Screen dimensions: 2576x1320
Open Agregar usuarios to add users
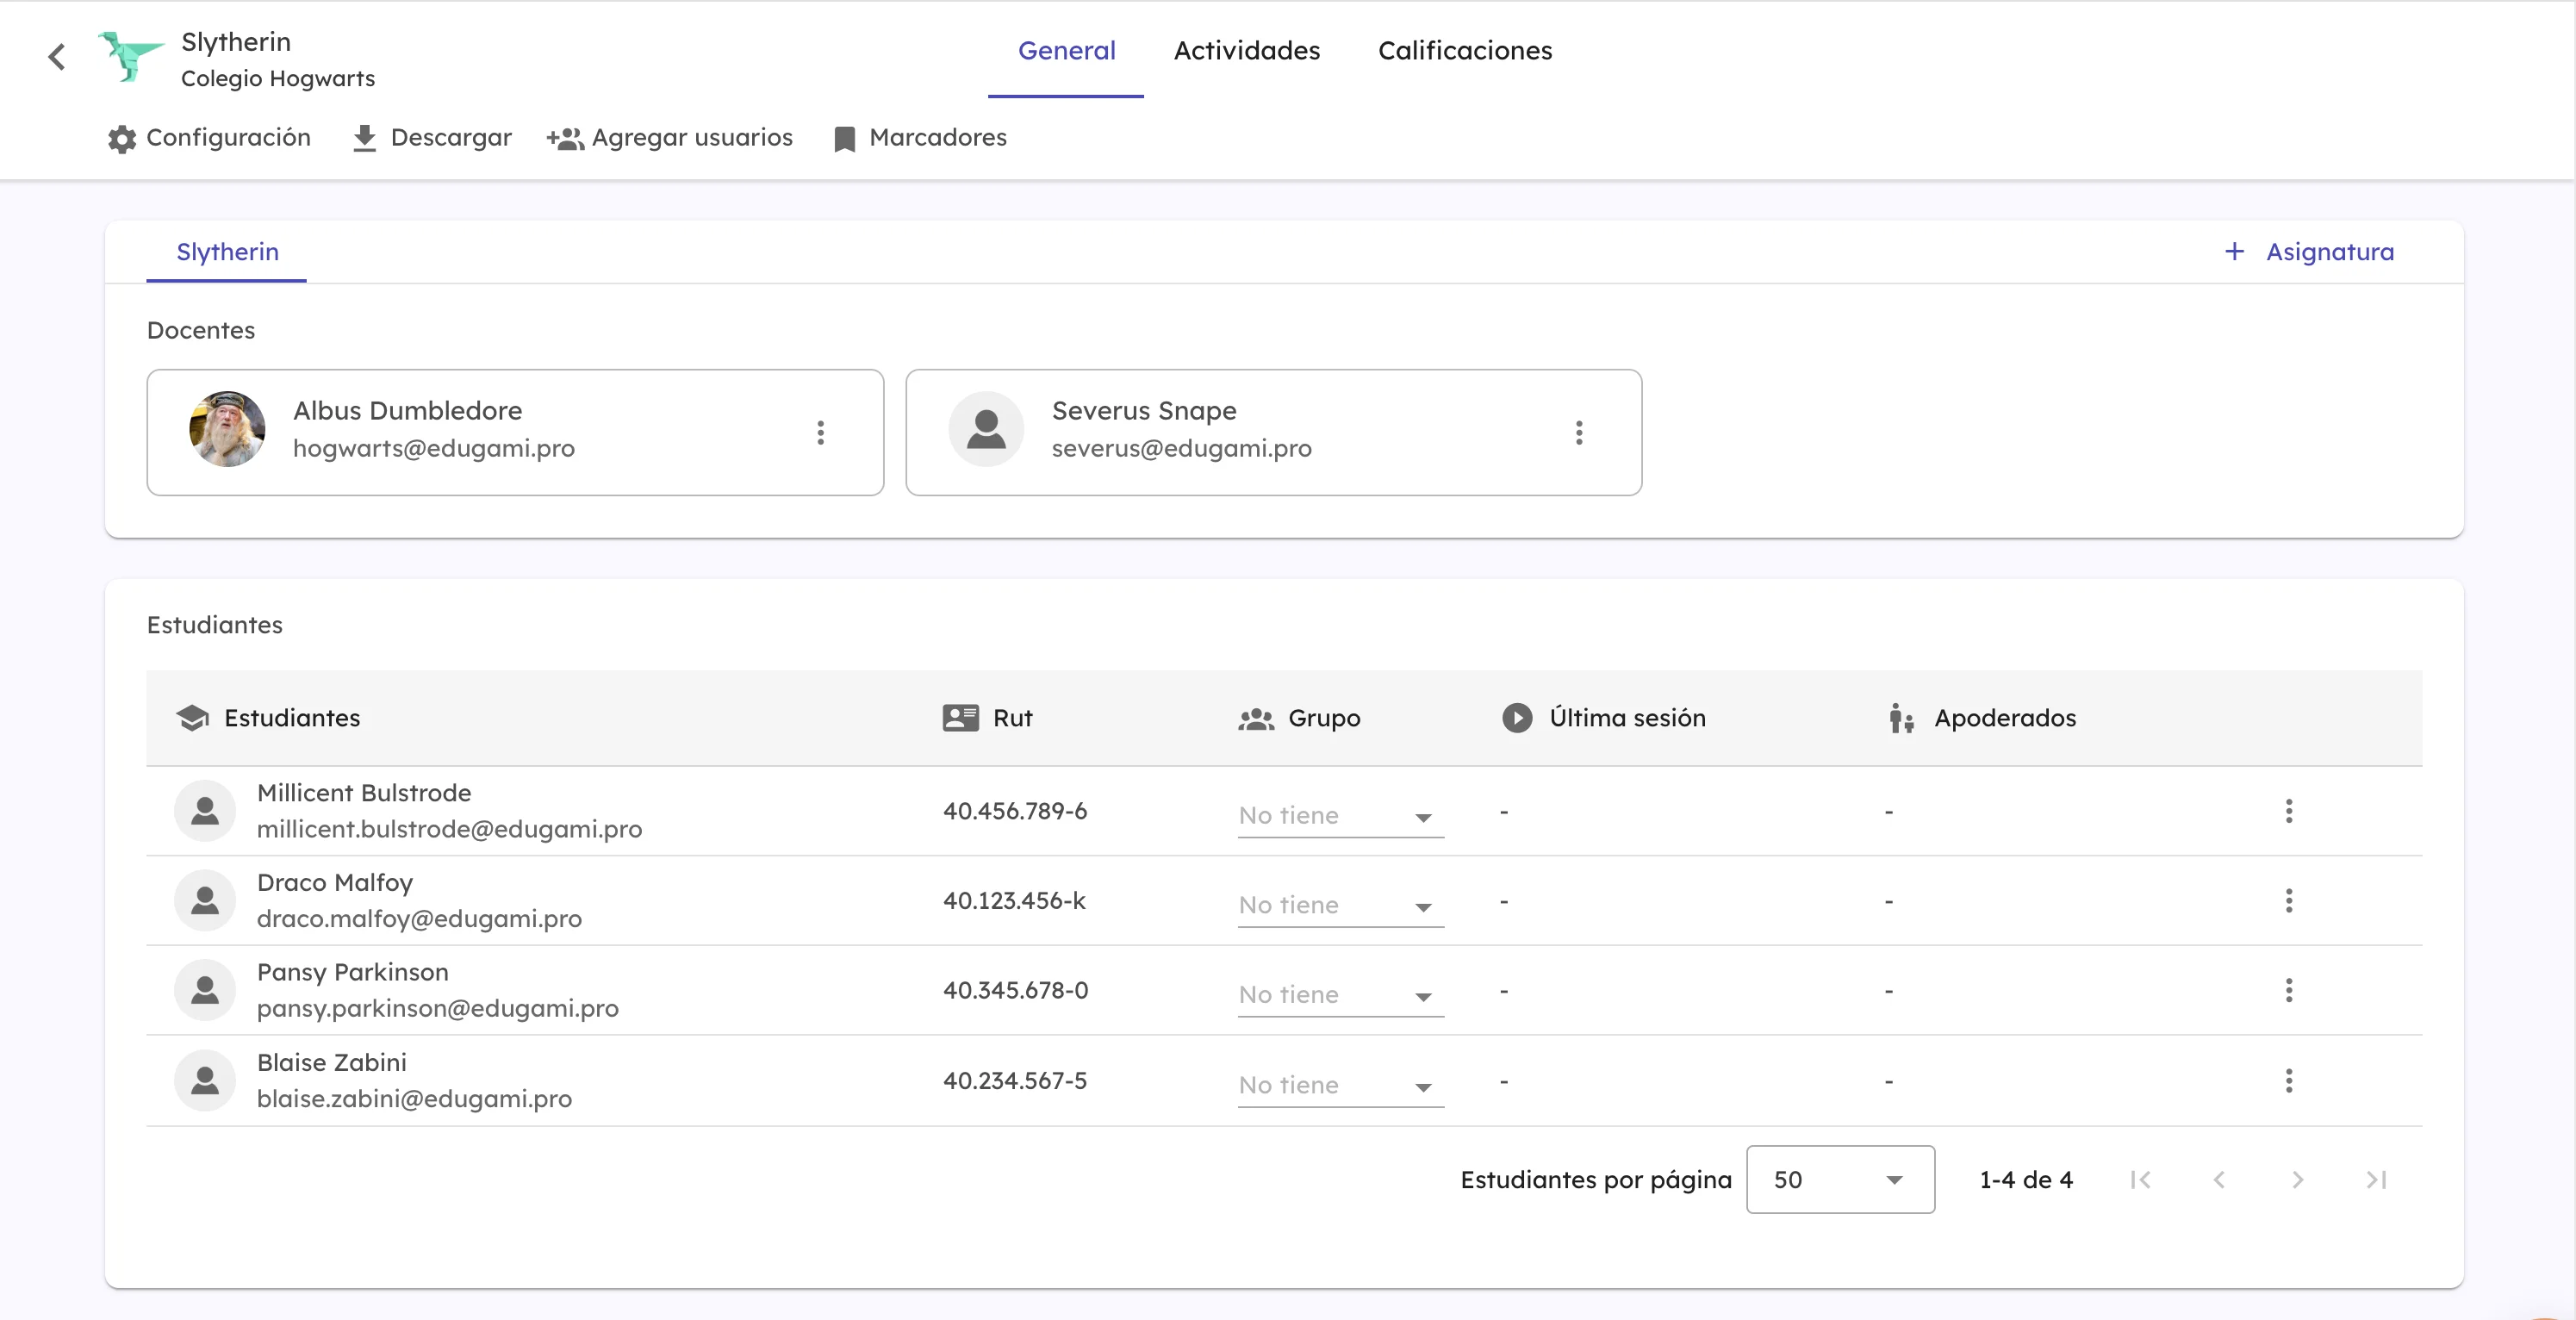[x=669, y=138]
